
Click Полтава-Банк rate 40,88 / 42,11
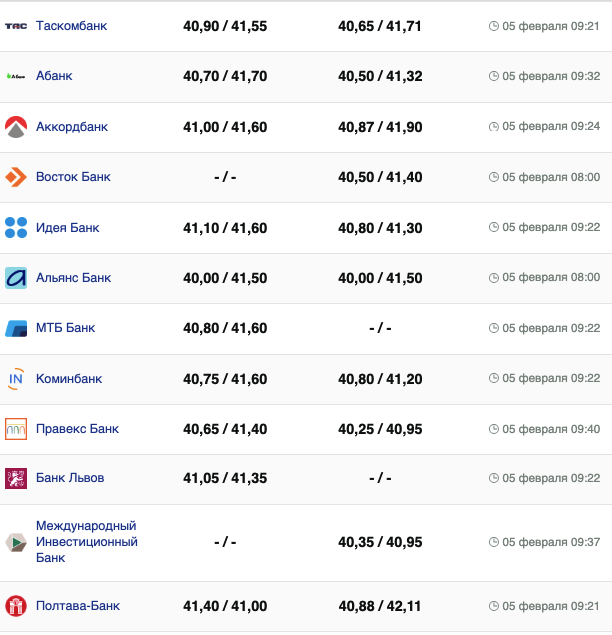pos(380,606)
